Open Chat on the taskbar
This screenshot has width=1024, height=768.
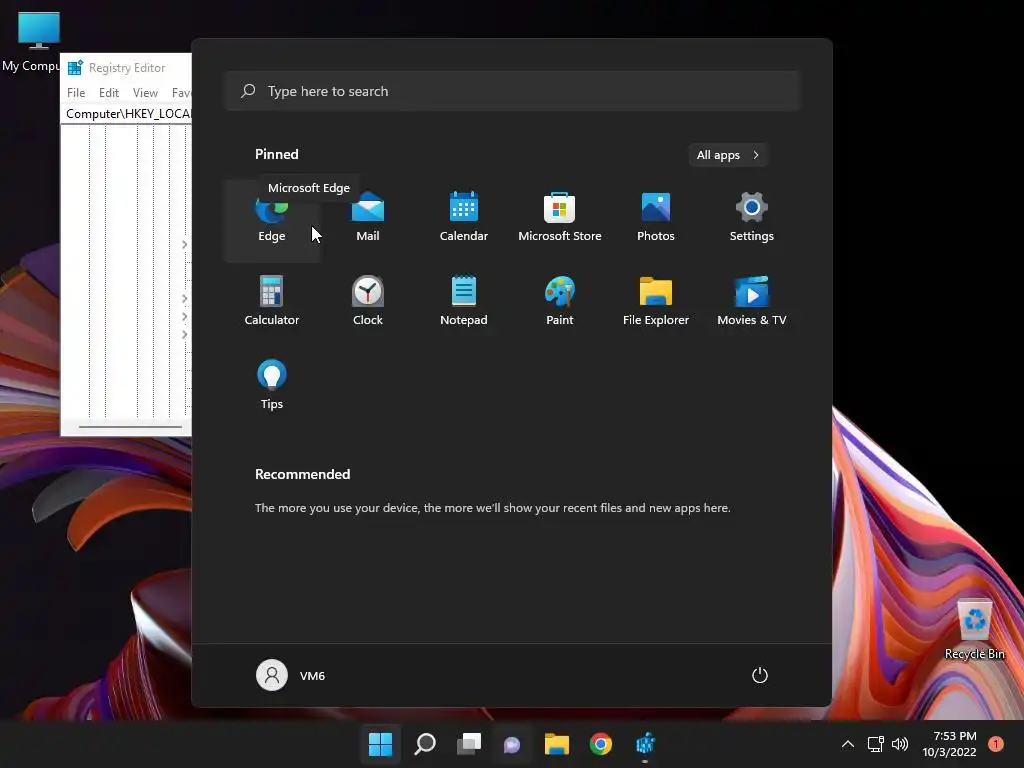coord(512,744)
